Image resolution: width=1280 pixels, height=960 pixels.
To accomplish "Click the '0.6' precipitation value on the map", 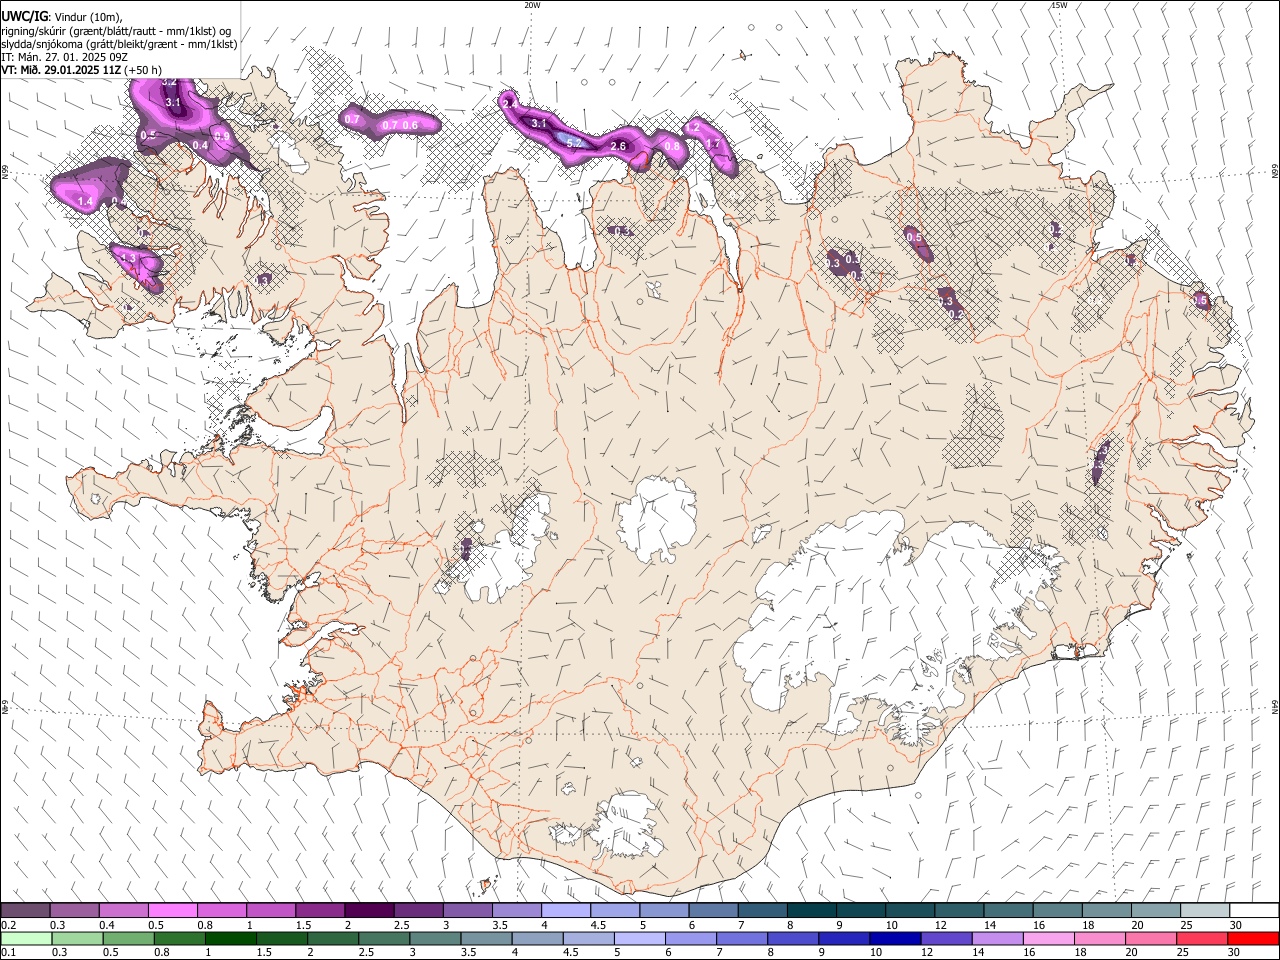I will coord(410,125).
